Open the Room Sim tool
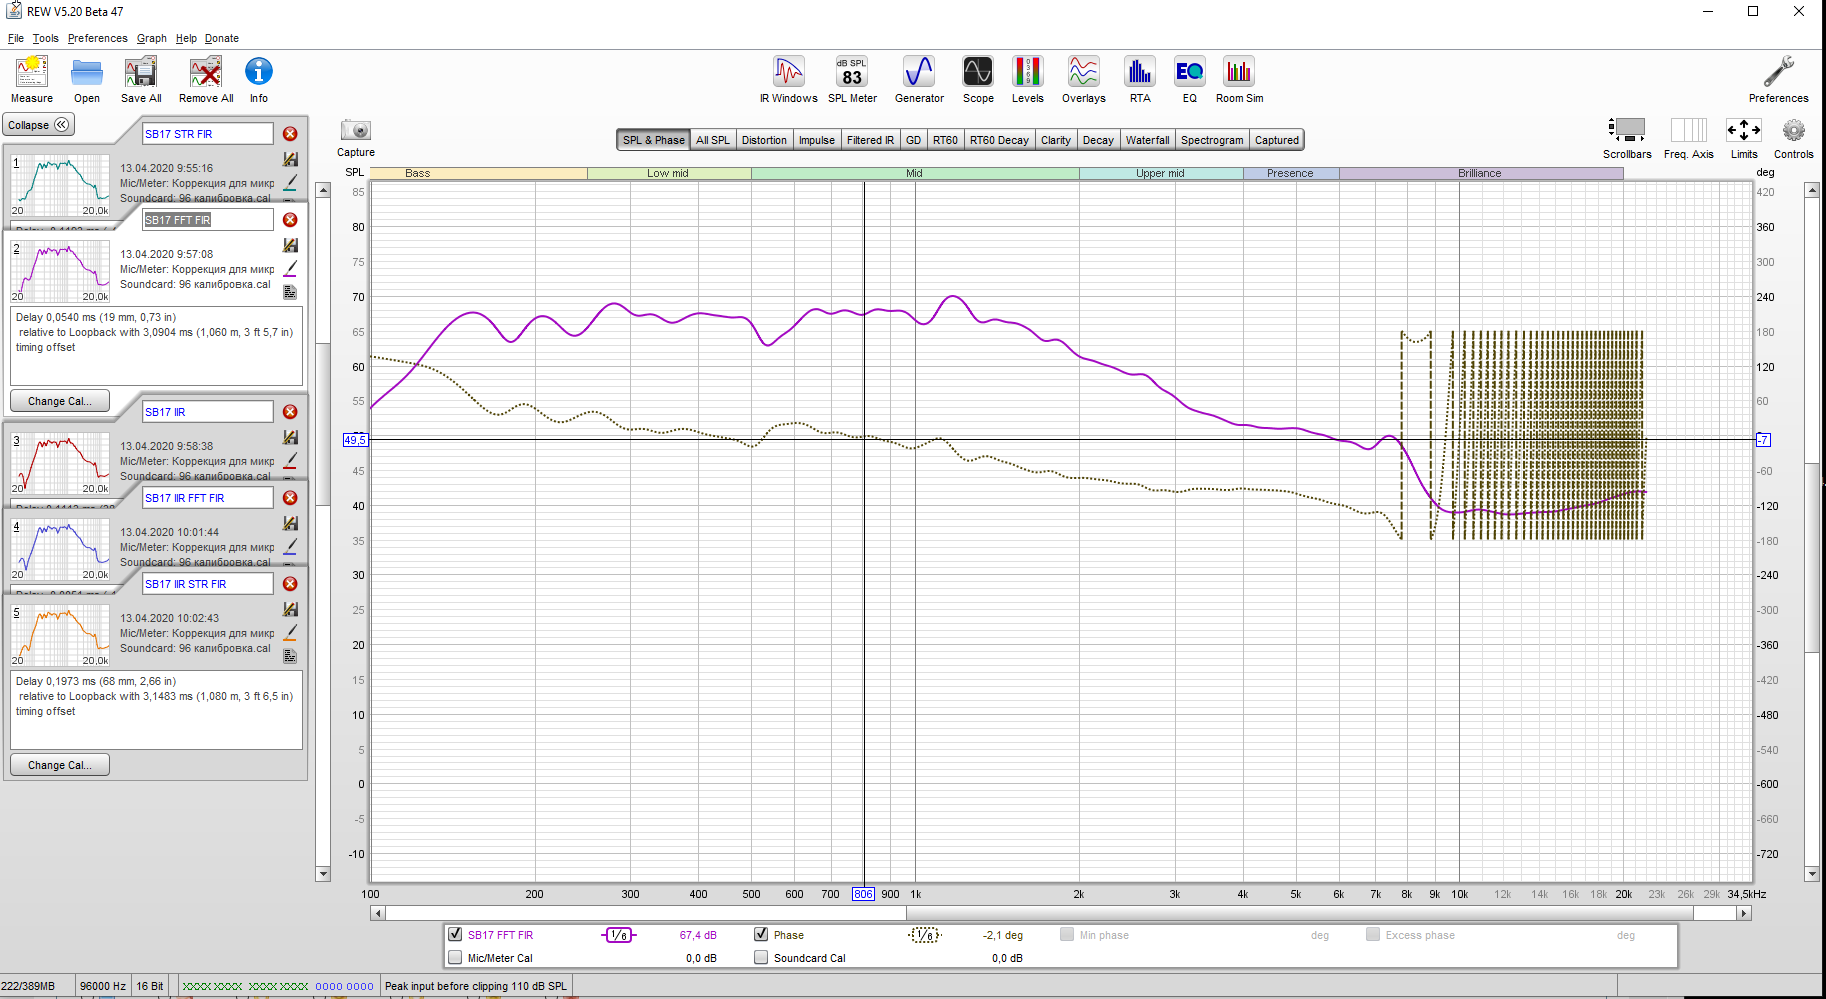 [x=1239, y=79]
